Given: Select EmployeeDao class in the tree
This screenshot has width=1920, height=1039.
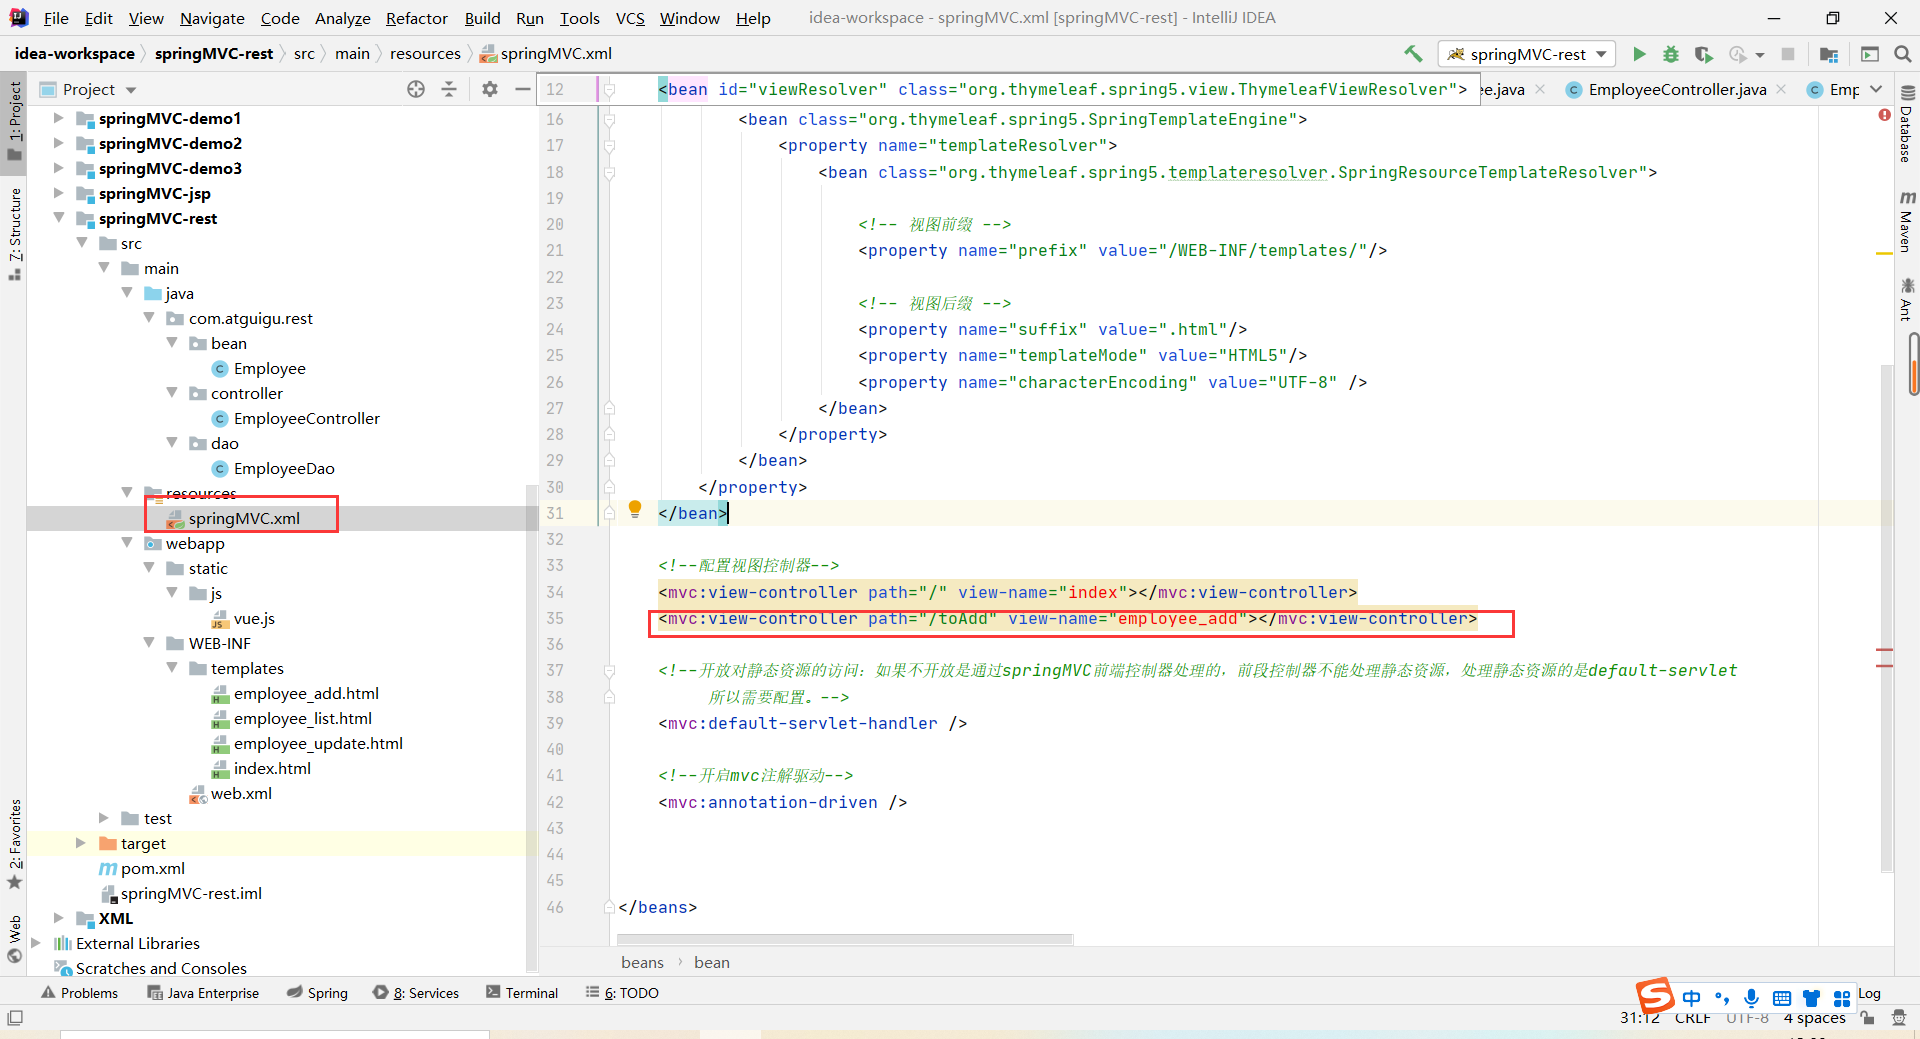Looking at the screenshot, I should click(x=284, y=468).
